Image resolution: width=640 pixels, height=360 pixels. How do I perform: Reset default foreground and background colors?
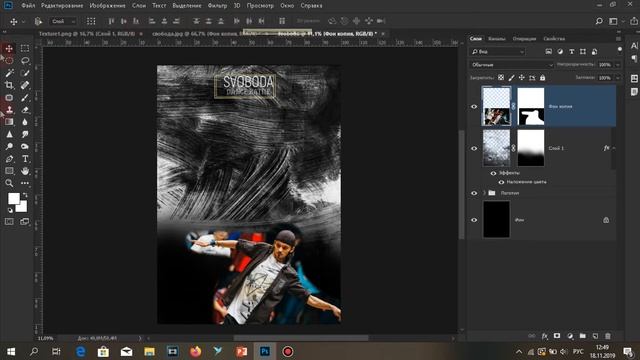(10, 211)
